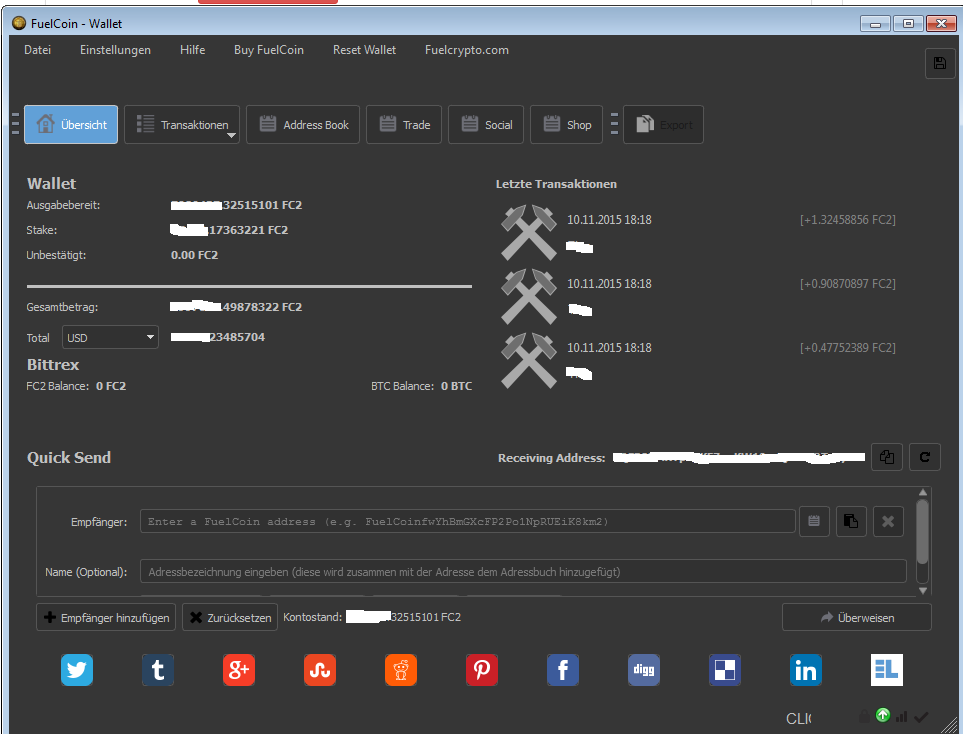The image size is (963, 734).
Task: Click the mining icon for +0.90870897 FC2
Action: click(x=529, y=297)
